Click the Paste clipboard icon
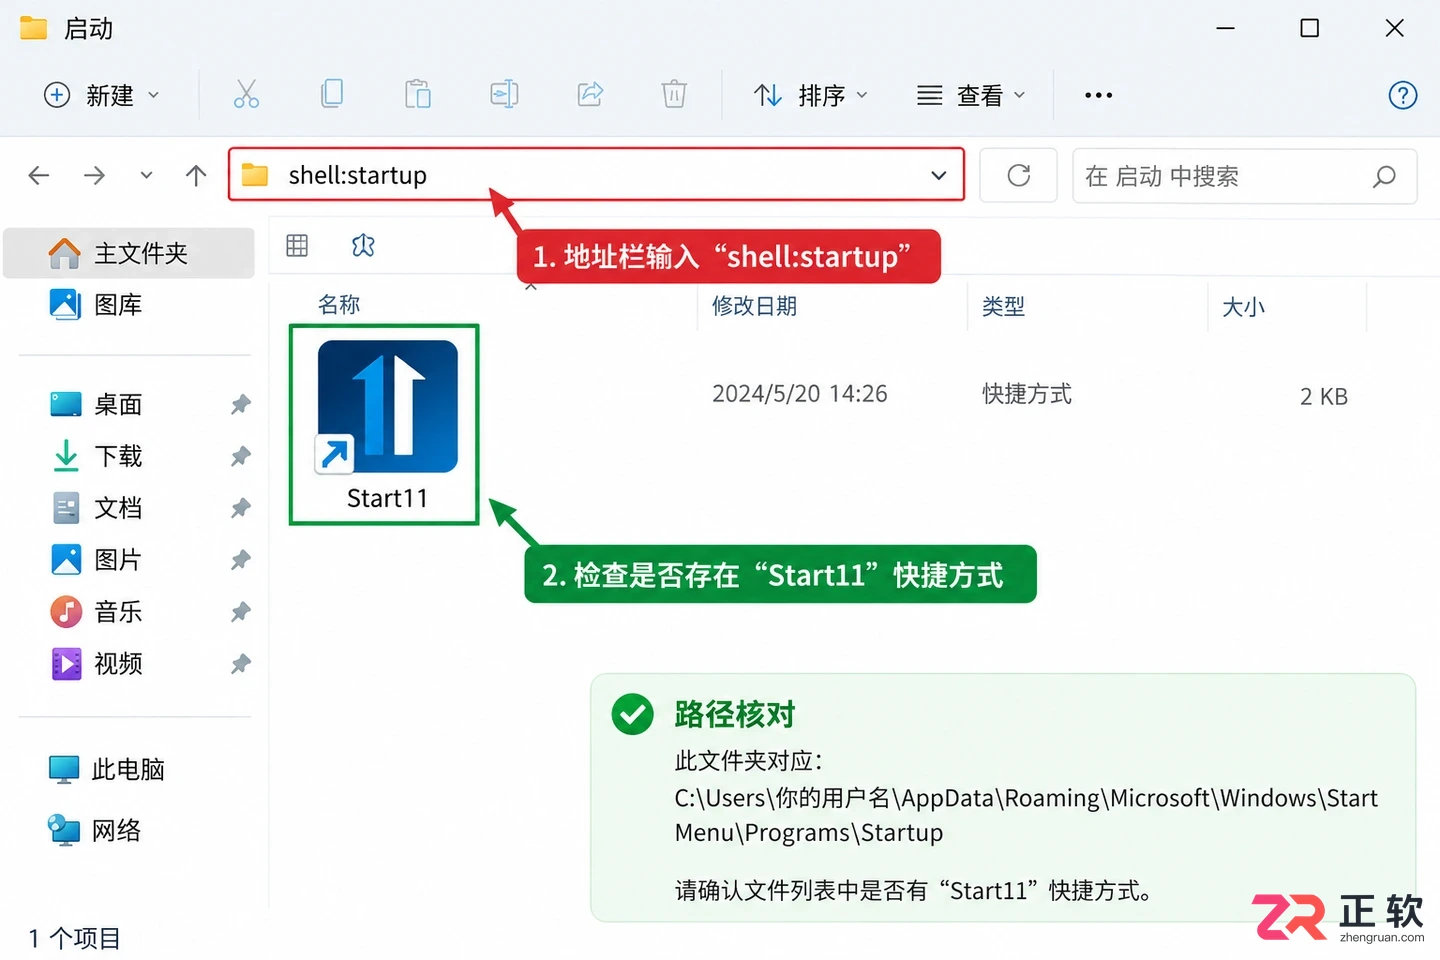The image size is (1440, 960). 418,95
